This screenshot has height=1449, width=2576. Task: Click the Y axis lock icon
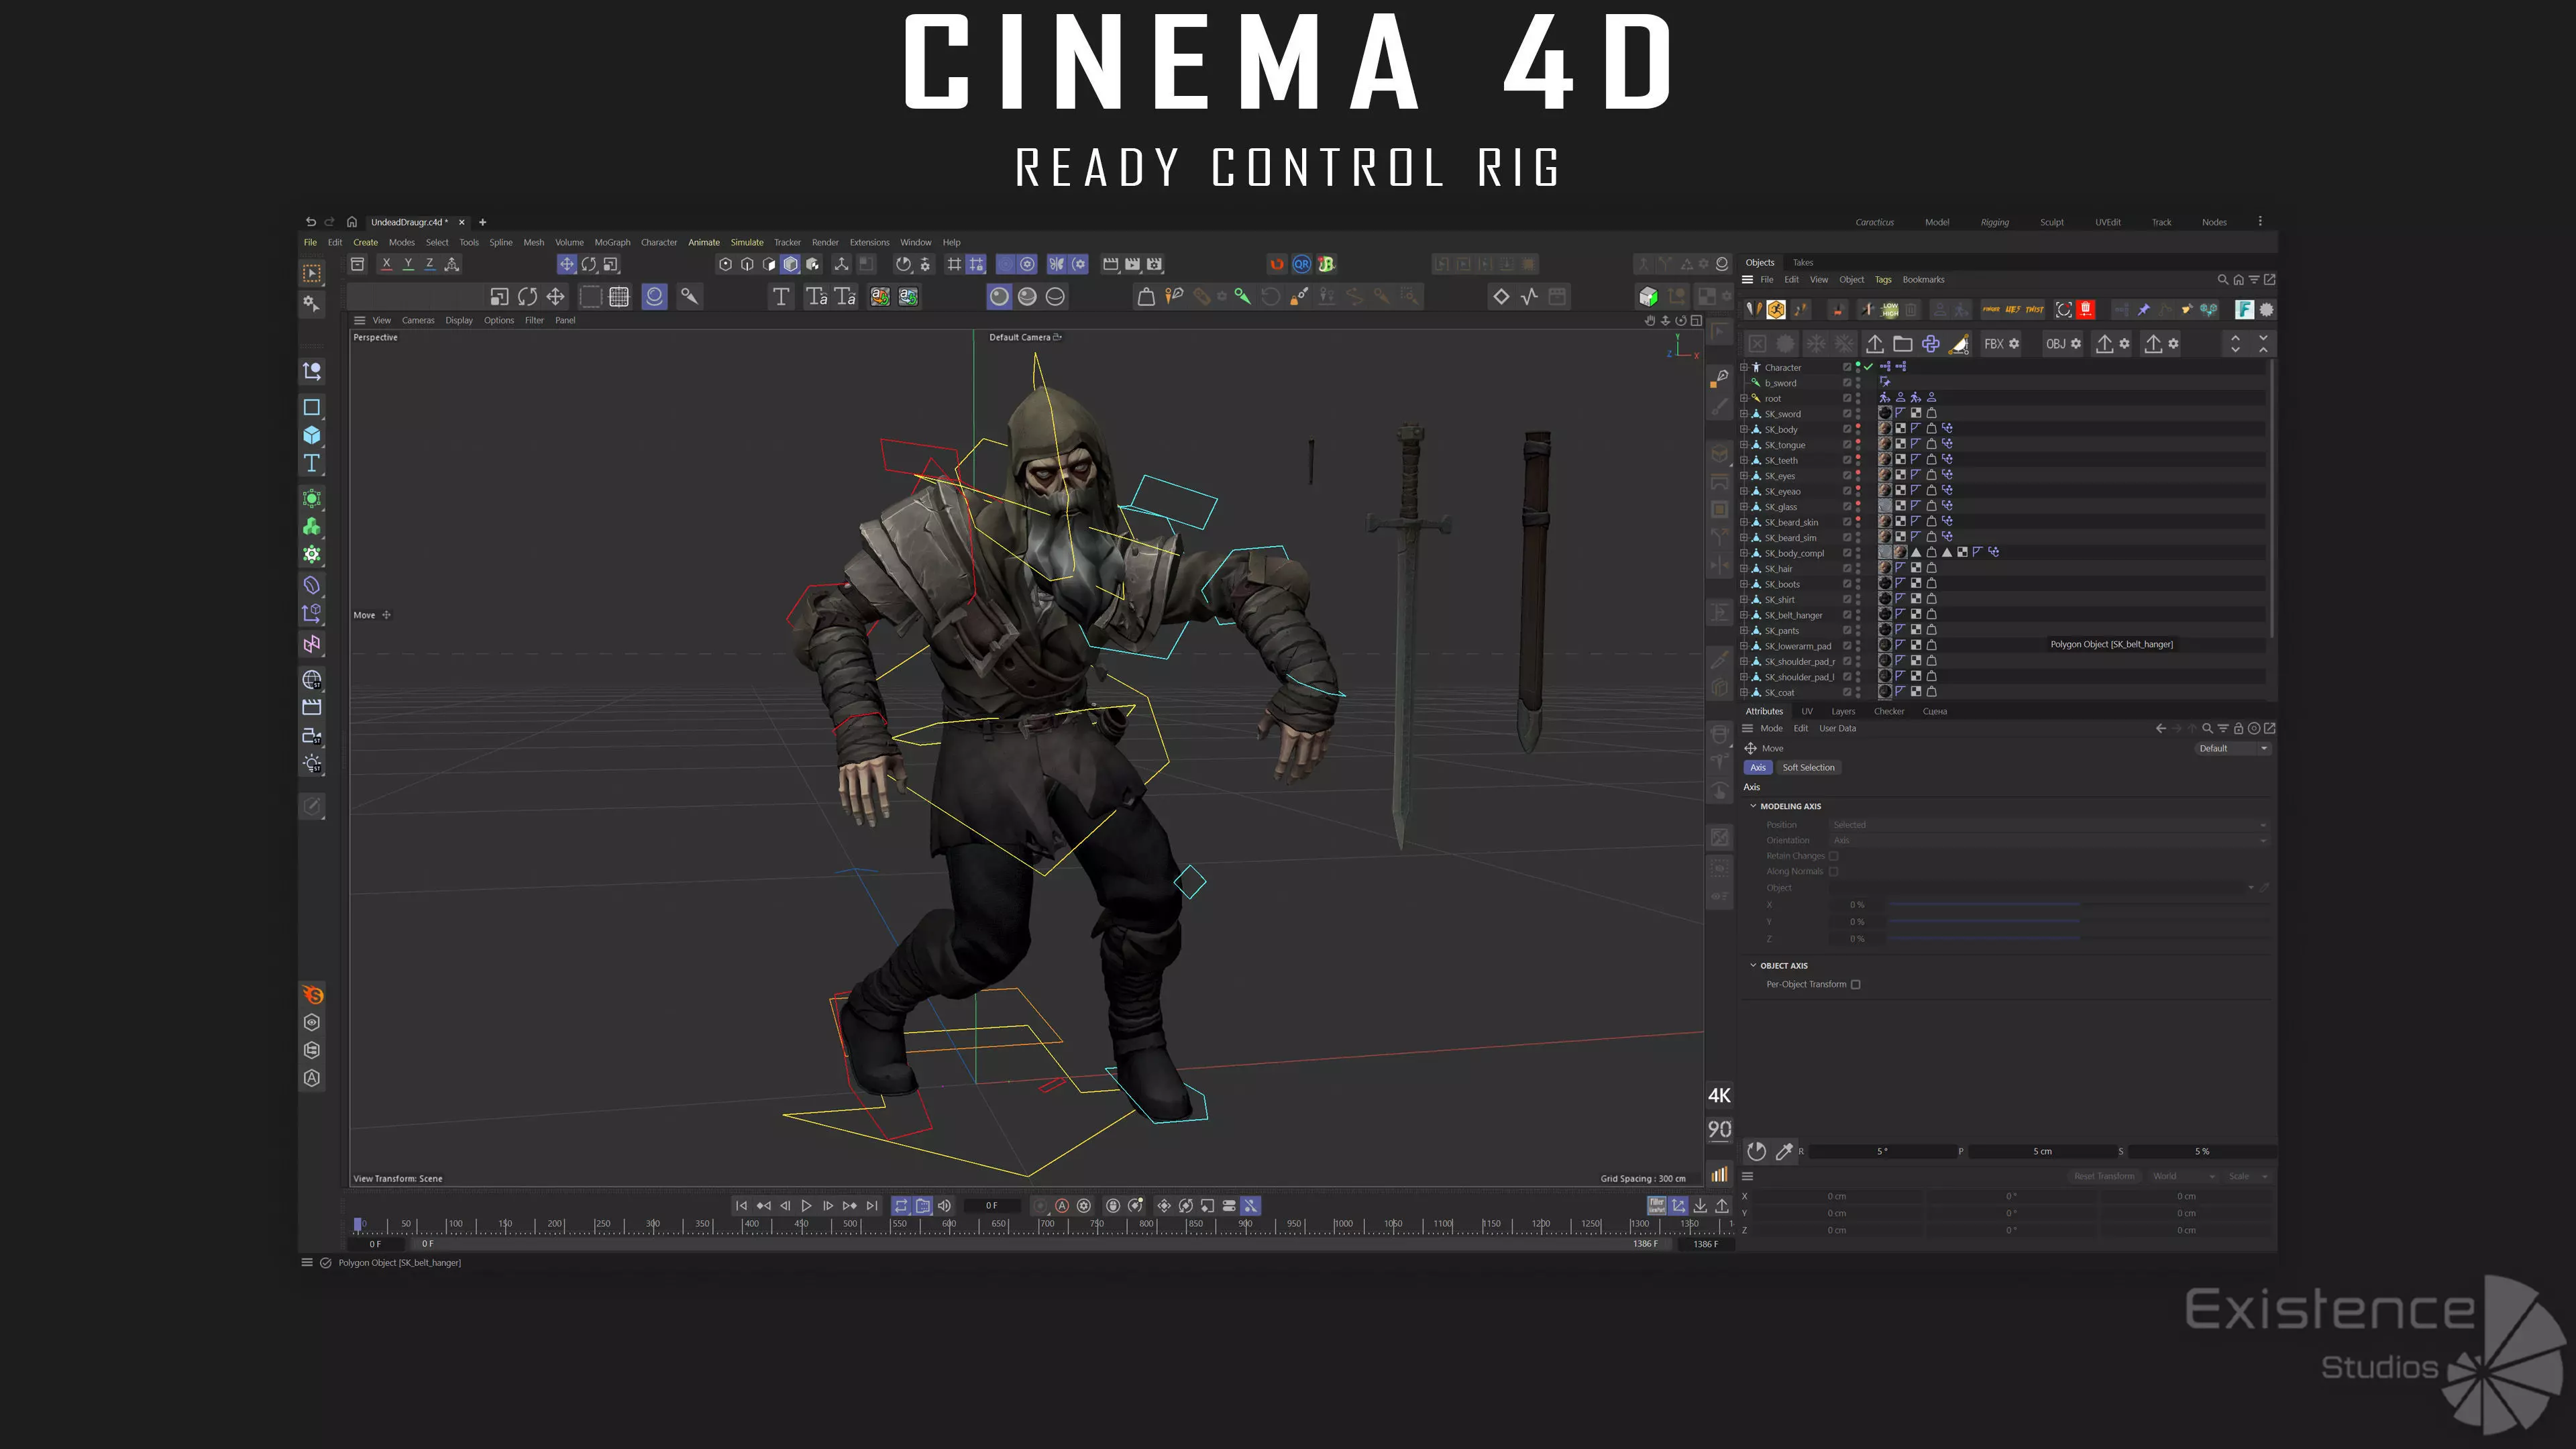tap(408, 264)
